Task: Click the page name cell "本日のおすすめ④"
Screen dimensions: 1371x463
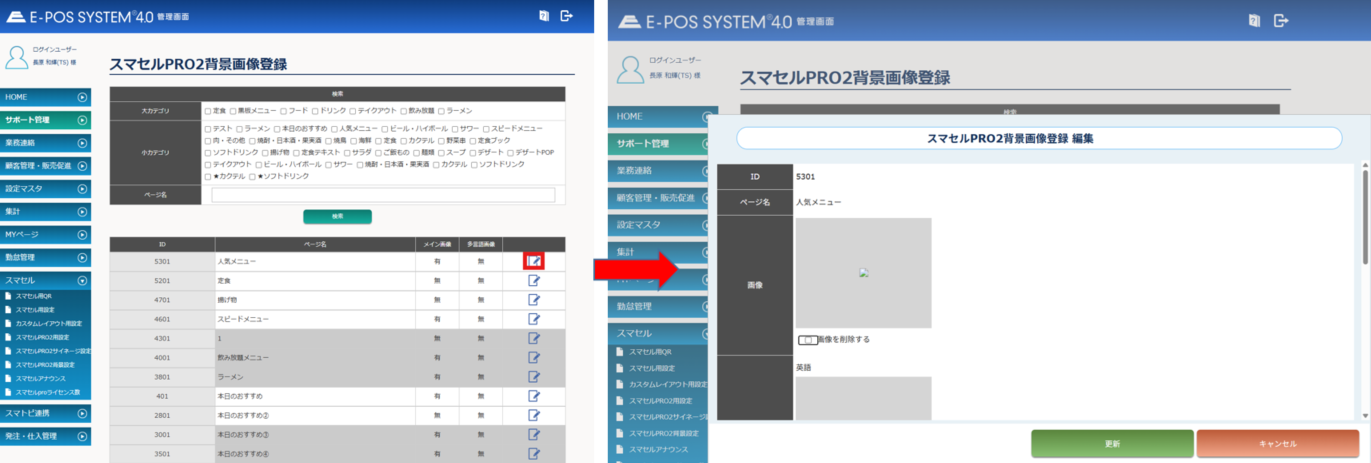Action: coord(315,453)
